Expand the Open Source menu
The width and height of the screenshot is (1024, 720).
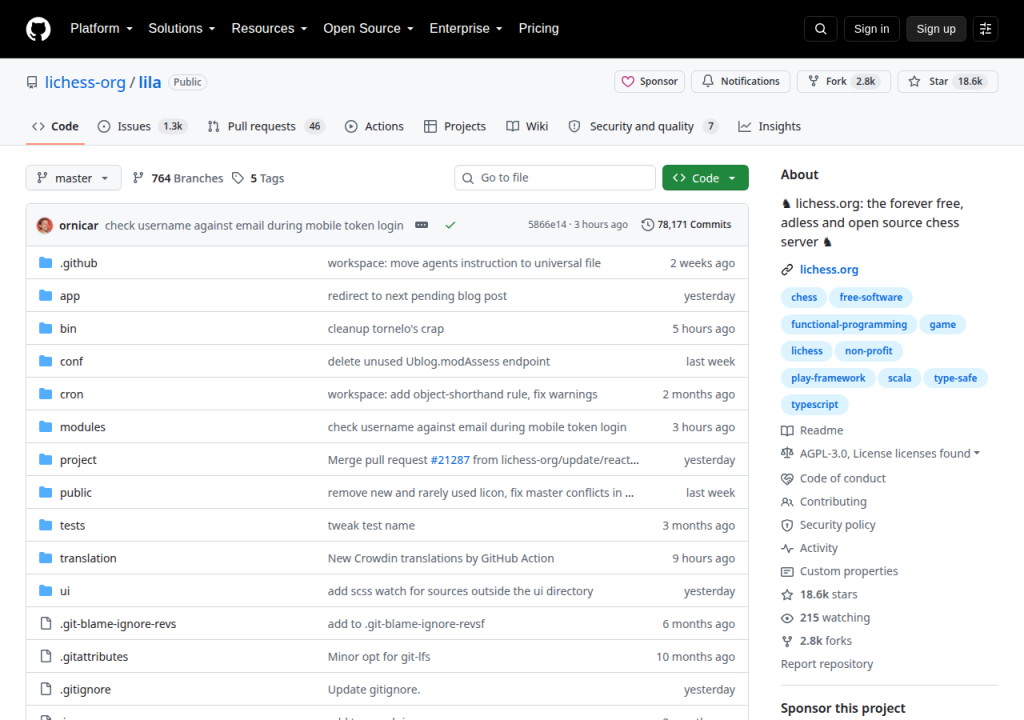[x=368, y=29]
